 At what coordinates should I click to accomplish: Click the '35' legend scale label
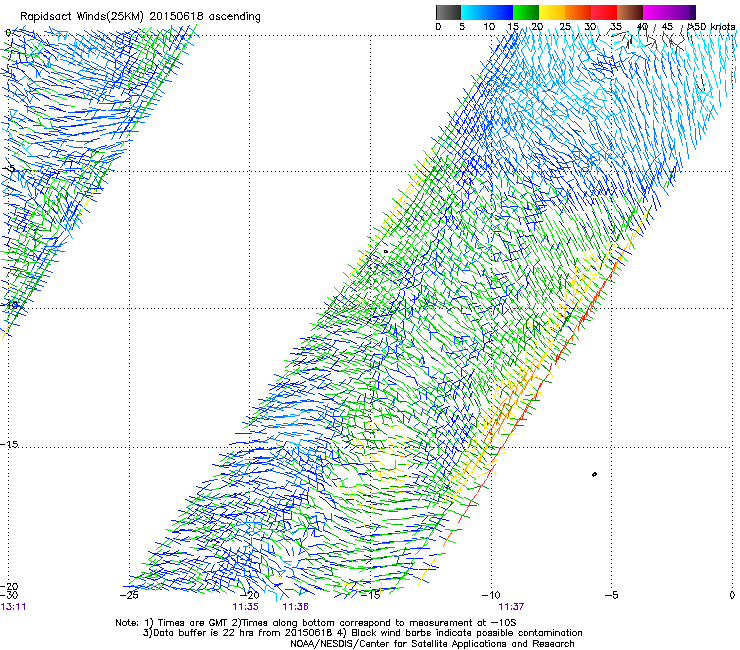[616, 27]
